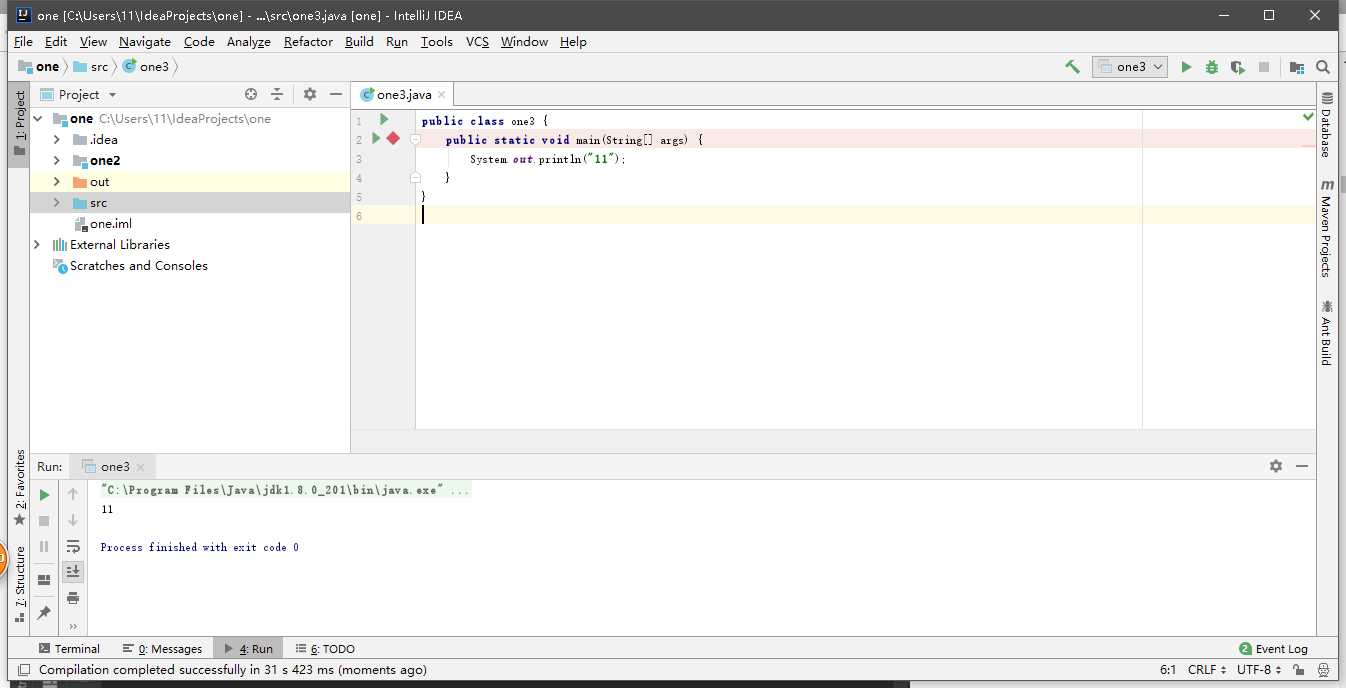Expand External Libraries node
Screen dimensions: 1346x688
[38, 244]
